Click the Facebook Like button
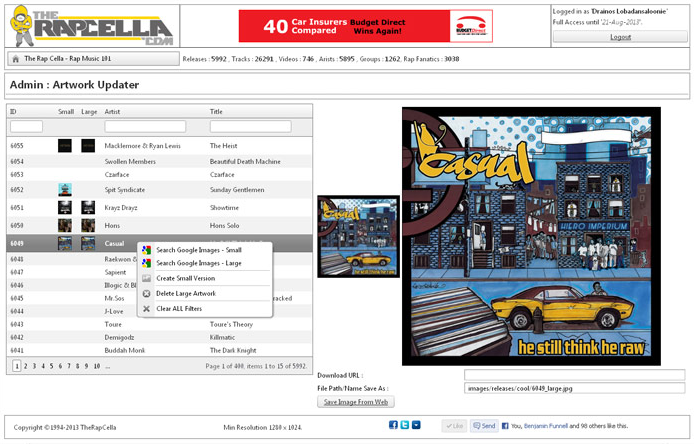The image size is (694, 444). coord(454,426)
